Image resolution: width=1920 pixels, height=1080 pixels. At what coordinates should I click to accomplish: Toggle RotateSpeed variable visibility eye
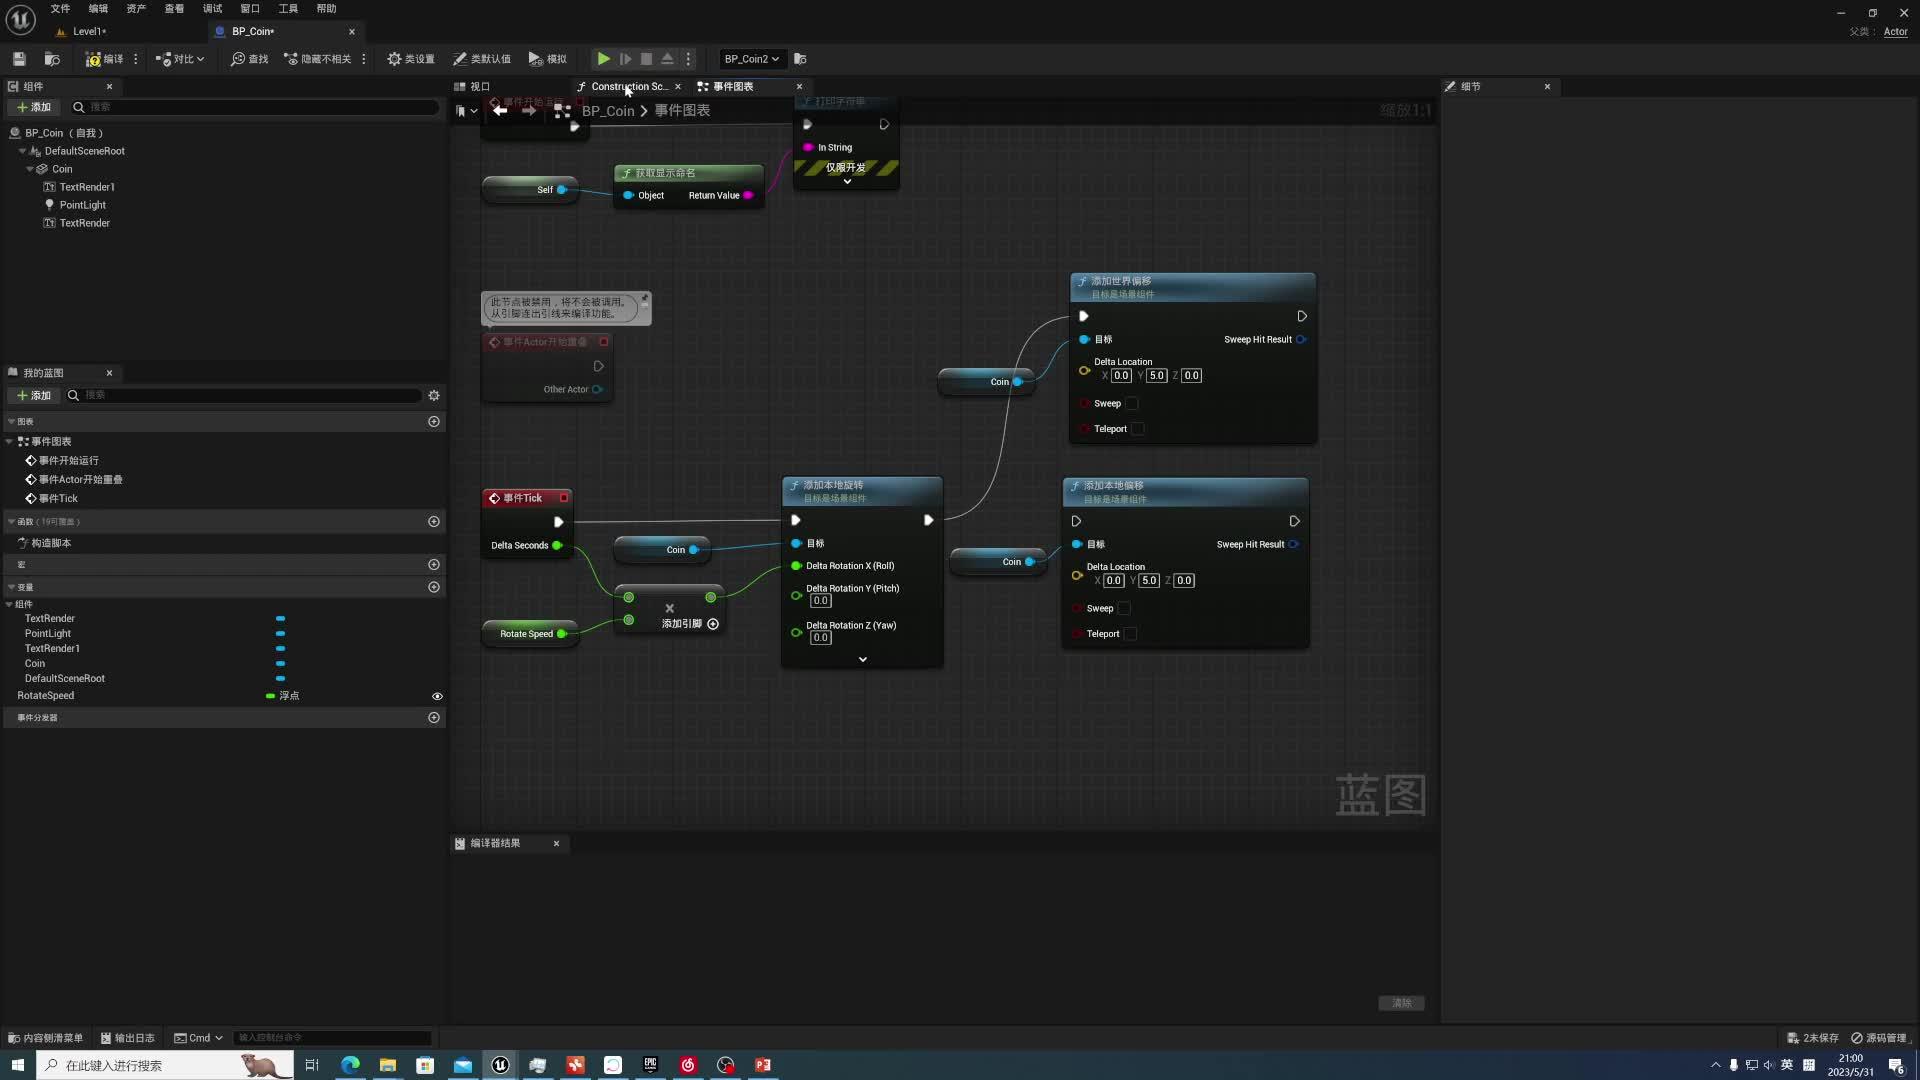pos(437,696)
